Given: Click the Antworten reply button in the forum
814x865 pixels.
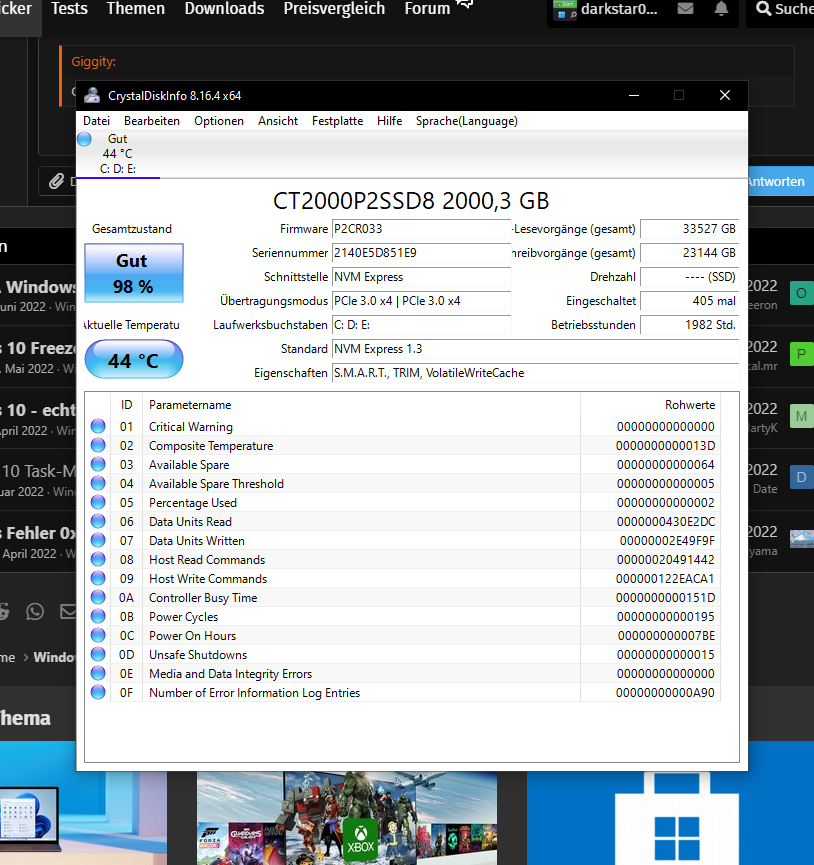Looking at the screenshot, I should pos(778,181).
